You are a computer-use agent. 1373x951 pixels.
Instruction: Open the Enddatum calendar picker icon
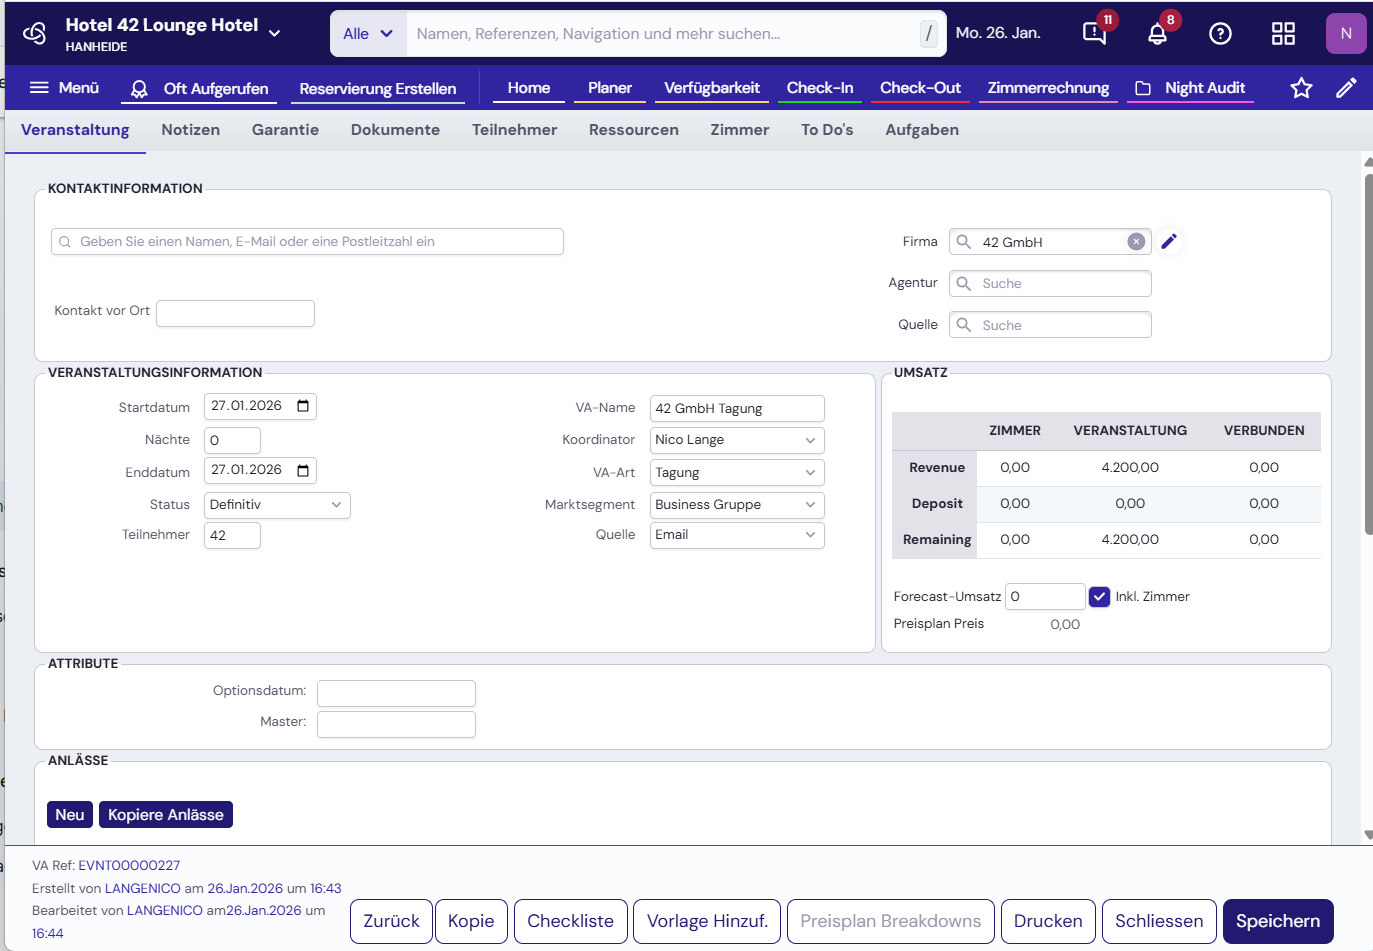[x=303, y=470]
